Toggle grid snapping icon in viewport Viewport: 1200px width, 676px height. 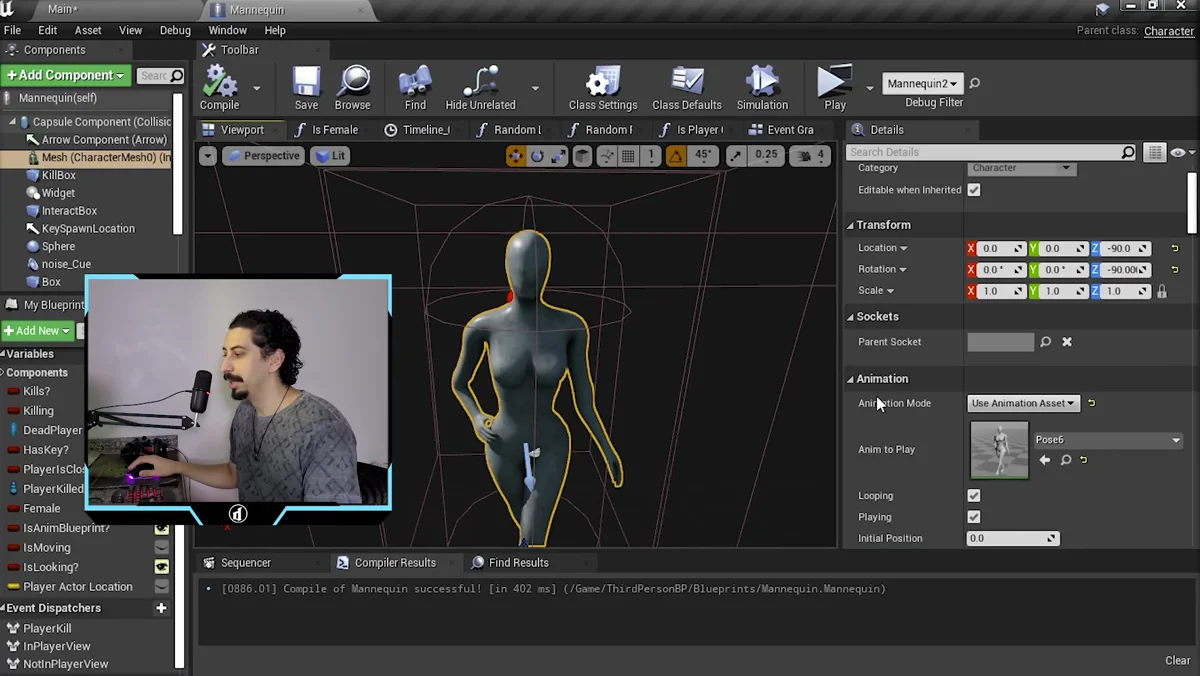[x=628, y=156]
